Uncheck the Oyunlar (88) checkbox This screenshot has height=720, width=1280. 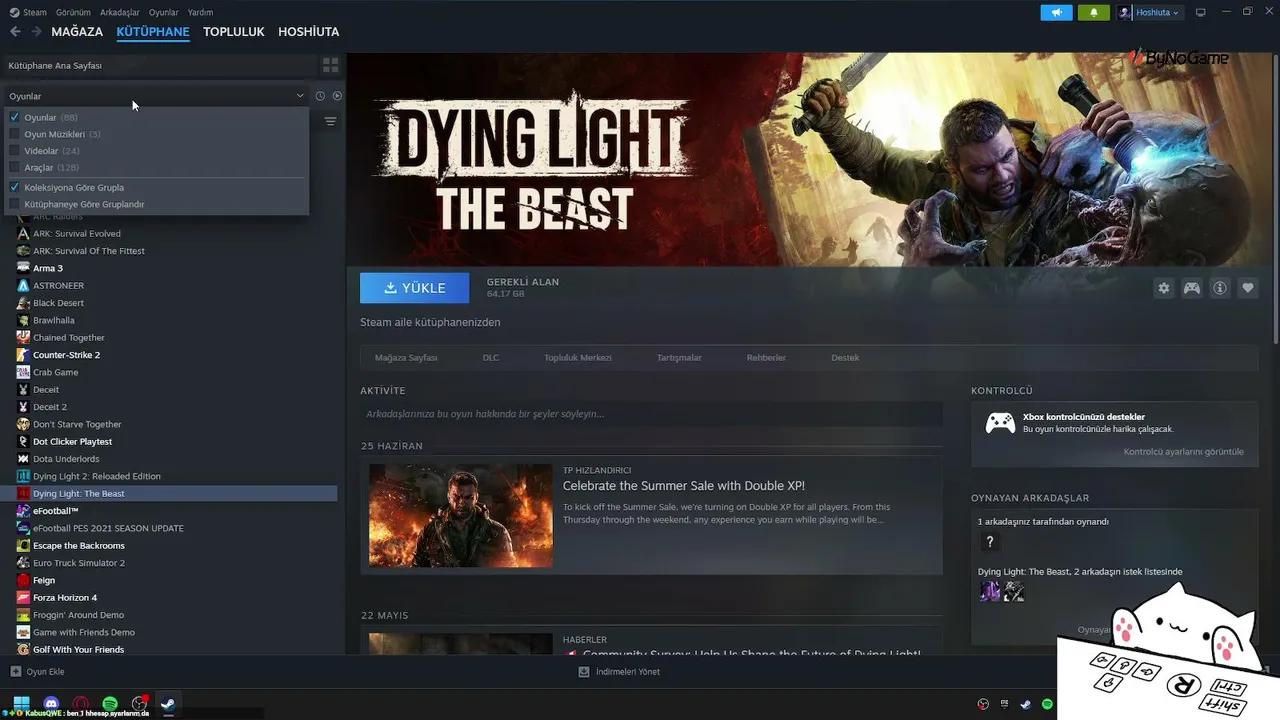point(15,117)
